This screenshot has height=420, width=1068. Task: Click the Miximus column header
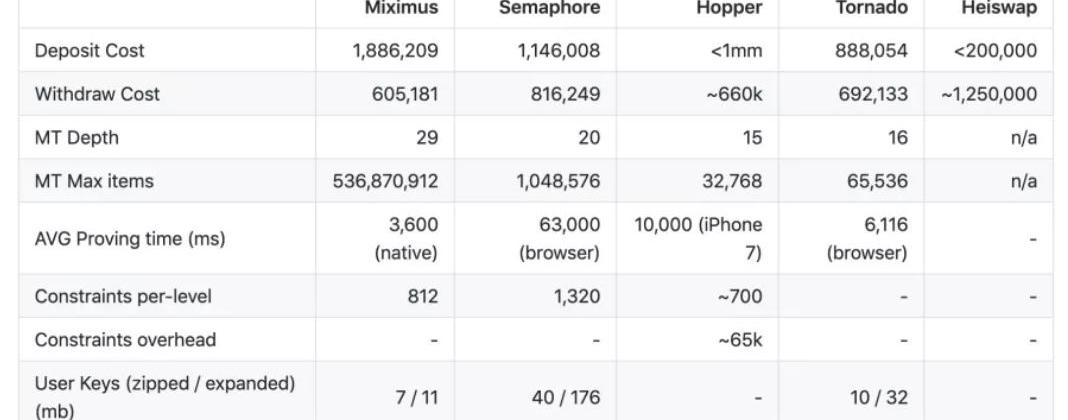coord(401,8)
